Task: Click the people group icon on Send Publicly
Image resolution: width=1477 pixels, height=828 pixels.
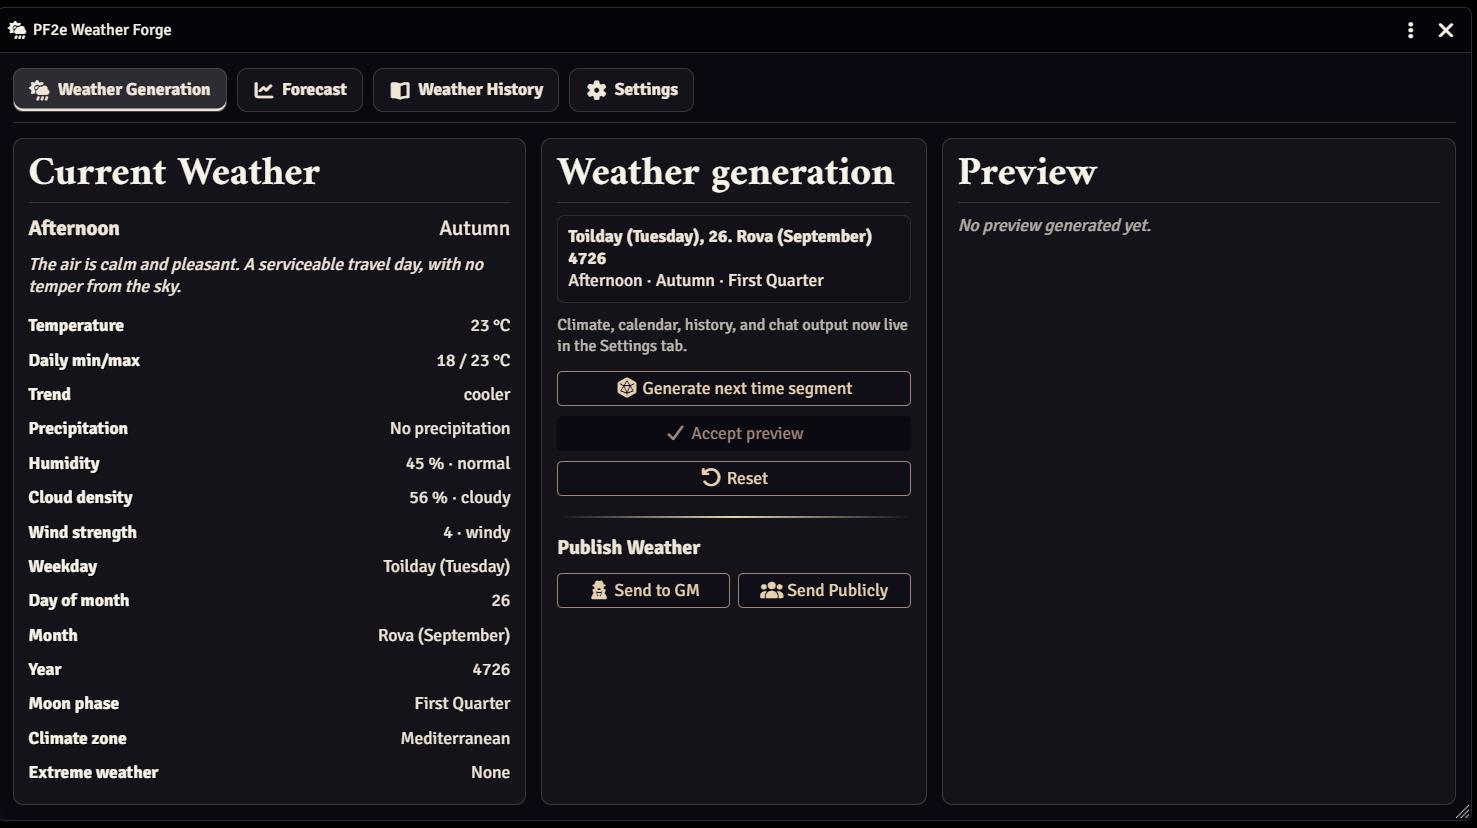Action: click(x=771, y=590)
